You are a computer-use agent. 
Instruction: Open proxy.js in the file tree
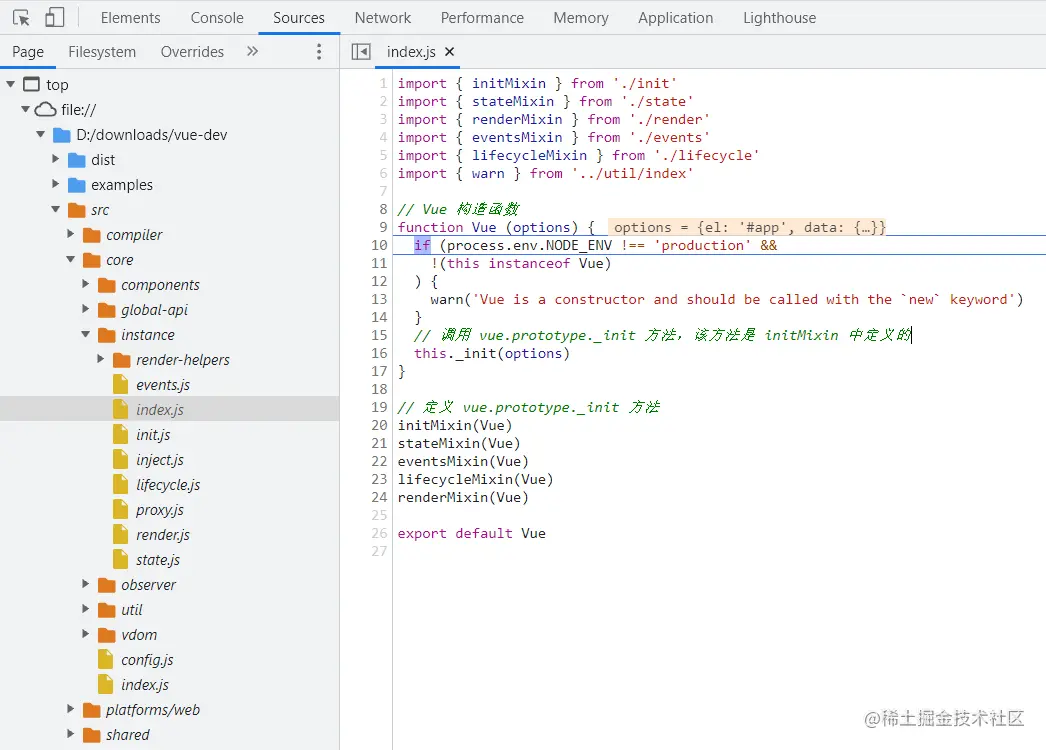point(159,510)
